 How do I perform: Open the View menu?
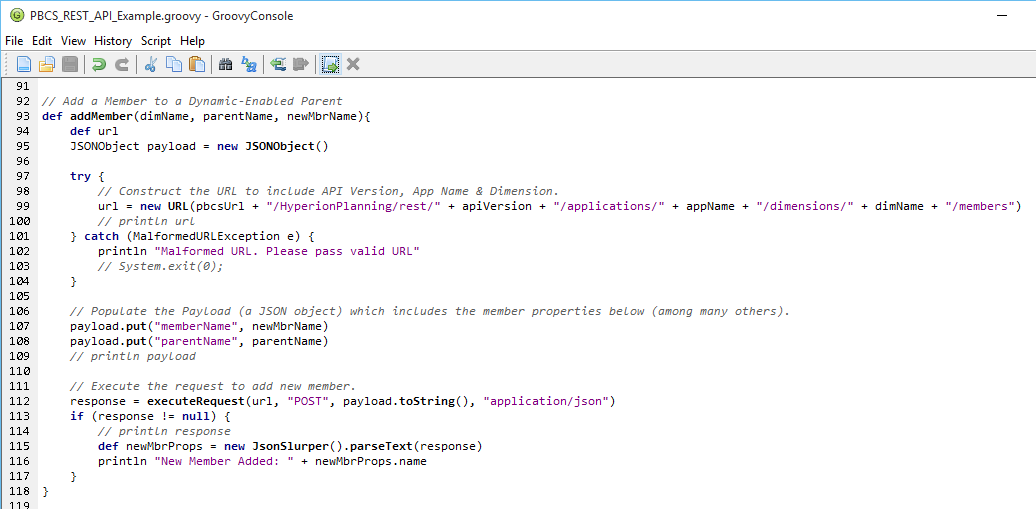click(x=73, y=41)
